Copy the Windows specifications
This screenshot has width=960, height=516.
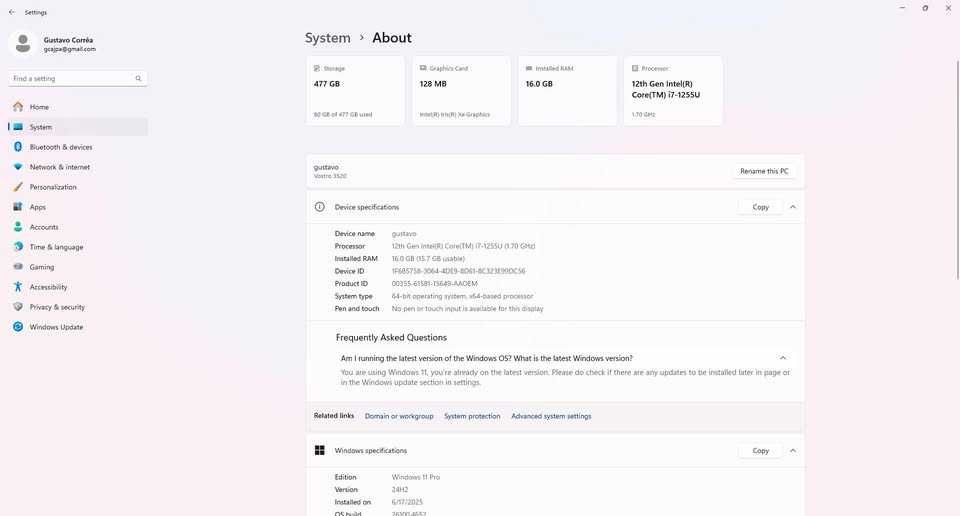pos(760,451)
